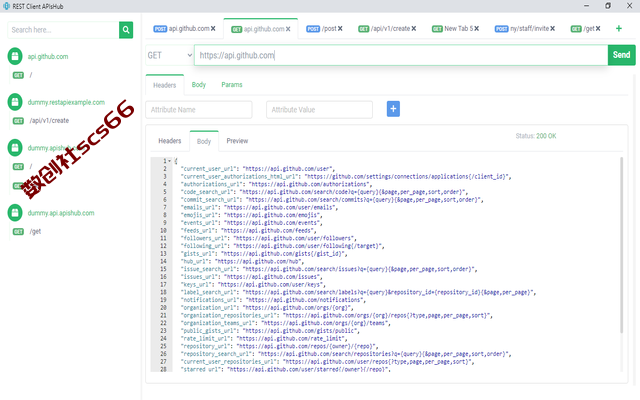Open the request Body tab
This screenshot has width=640, height=400.
coord(199,84)
